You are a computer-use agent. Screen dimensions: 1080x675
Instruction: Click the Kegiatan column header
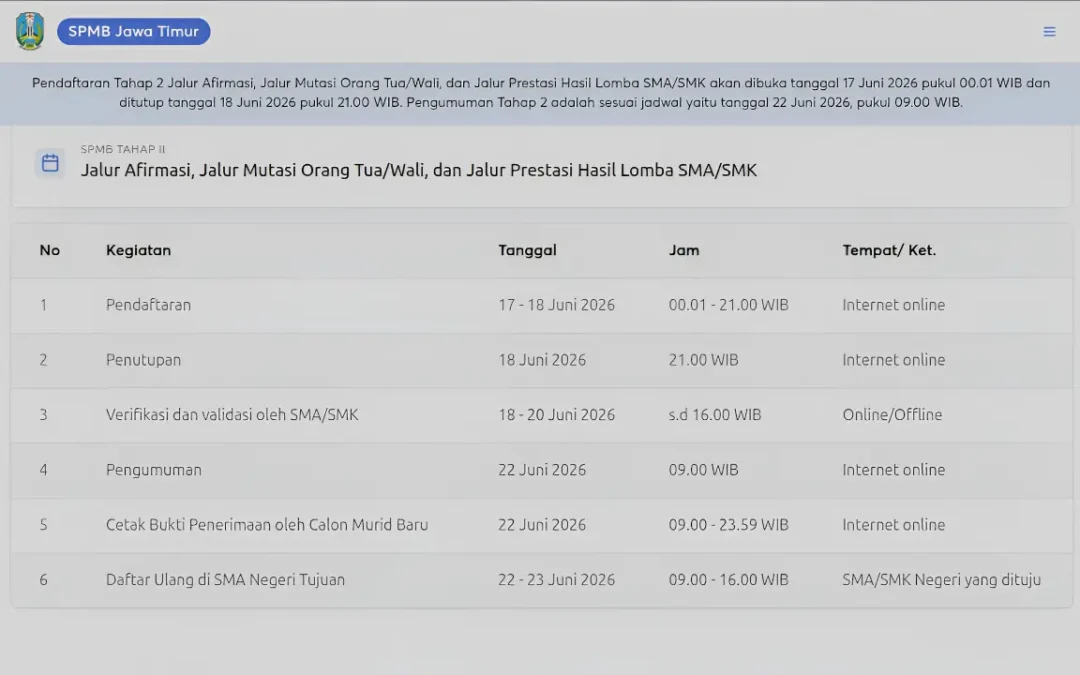click(x=138, y=250)
